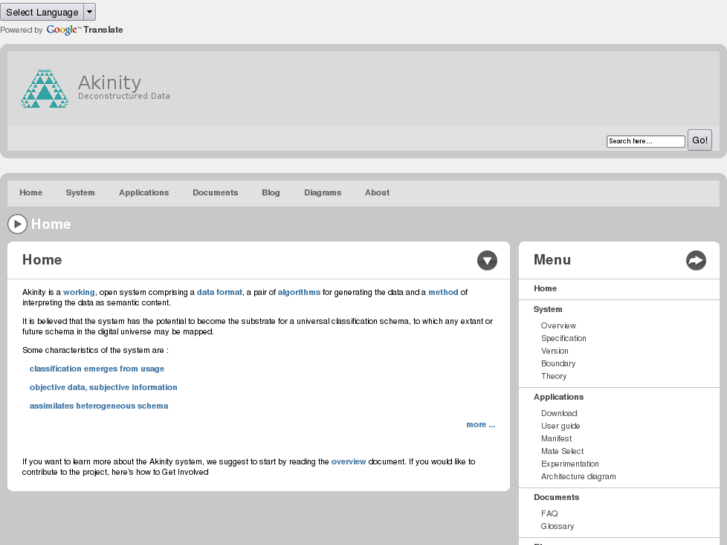Open 'objective data, subjective information' link

103,387
